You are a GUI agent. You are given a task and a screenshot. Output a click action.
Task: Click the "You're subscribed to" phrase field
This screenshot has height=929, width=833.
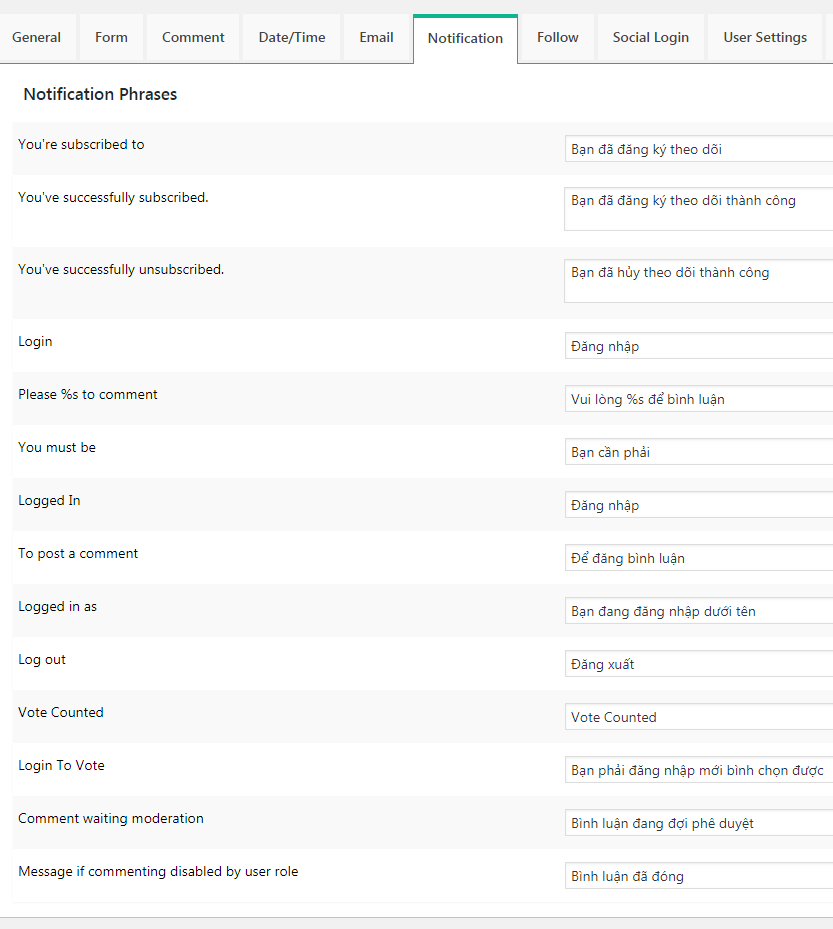point(697,148)
